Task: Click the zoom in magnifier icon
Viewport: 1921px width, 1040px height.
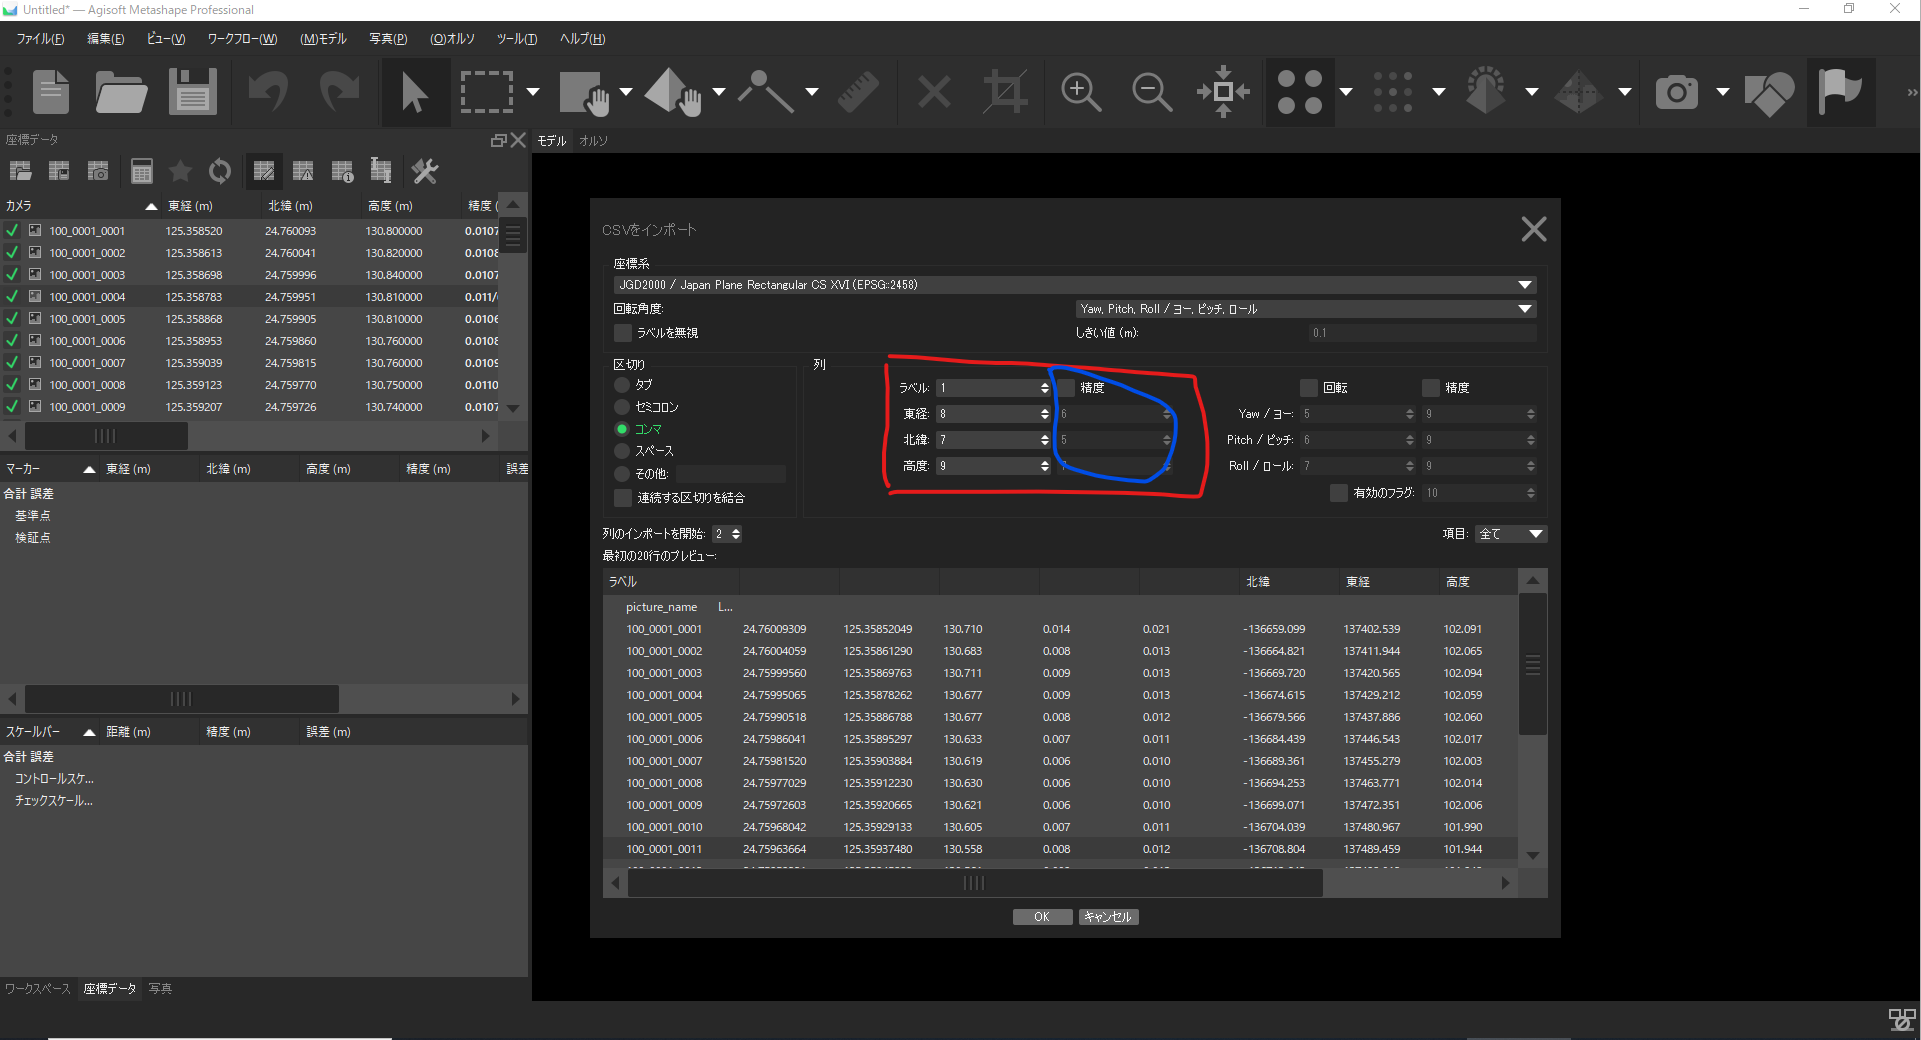Action: click(x=1081, y=92)
